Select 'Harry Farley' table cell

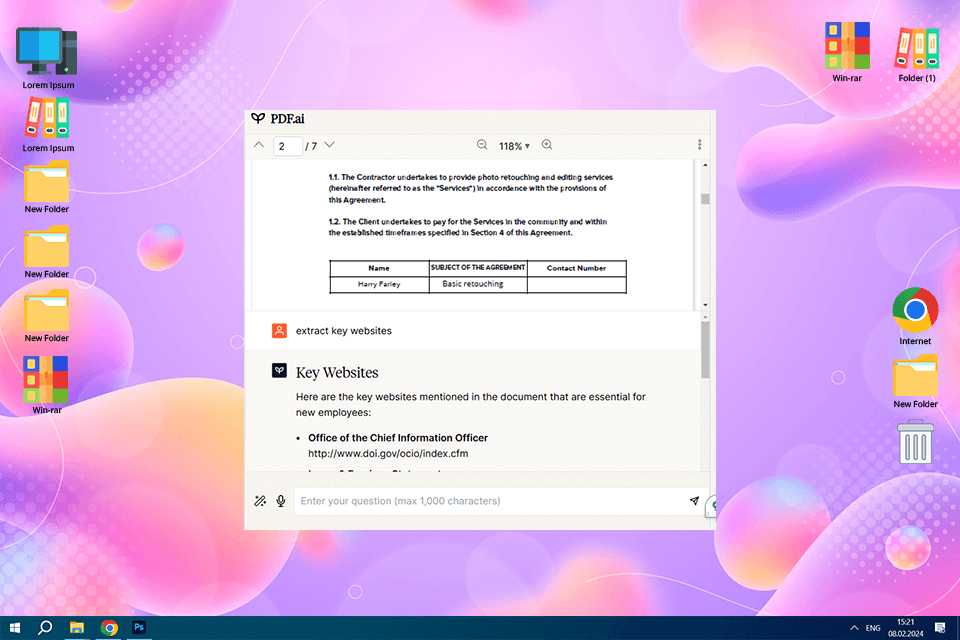379,284
